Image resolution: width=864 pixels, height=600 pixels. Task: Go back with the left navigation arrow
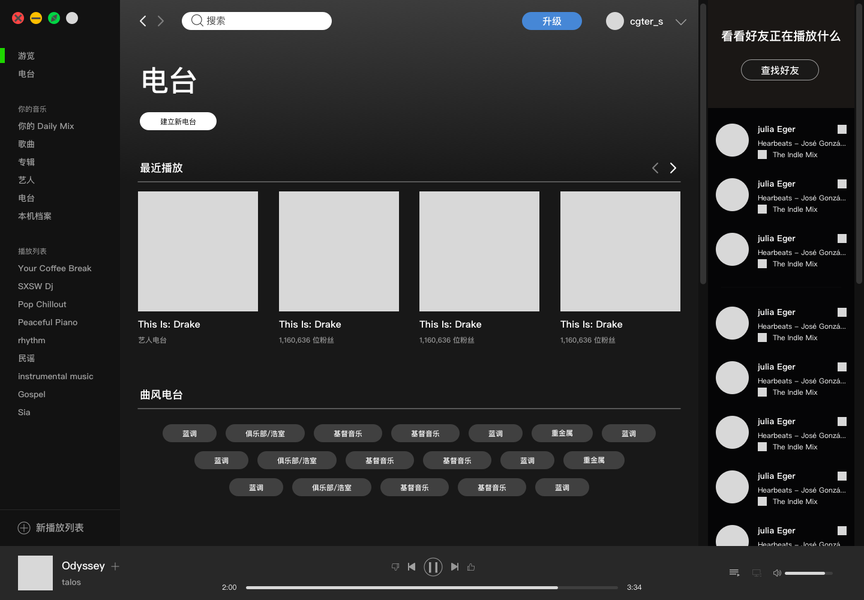[143, 21]
